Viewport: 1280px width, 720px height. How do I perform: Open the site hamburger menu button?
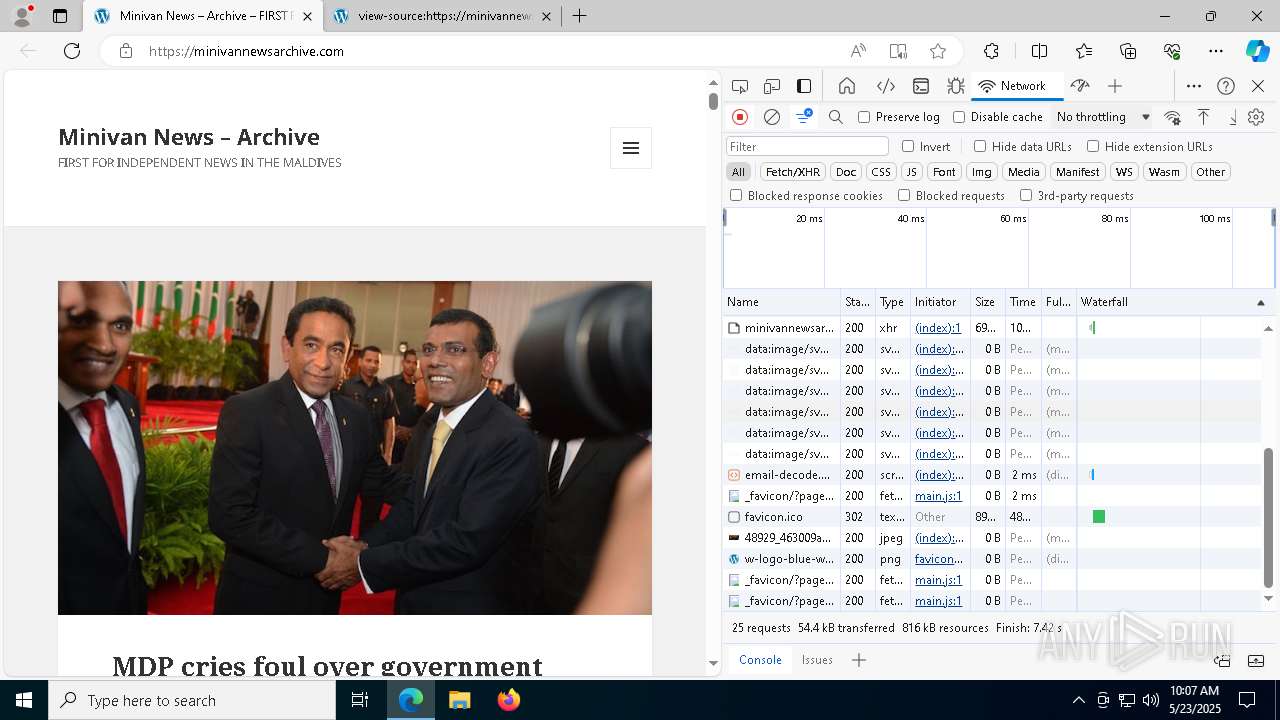(631, 148)
